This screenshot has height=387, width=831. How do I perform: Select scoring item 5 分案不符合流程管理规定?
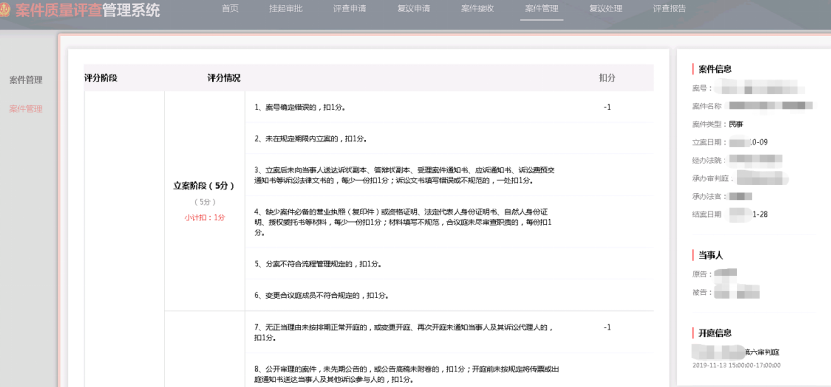(x=318, y=263)
